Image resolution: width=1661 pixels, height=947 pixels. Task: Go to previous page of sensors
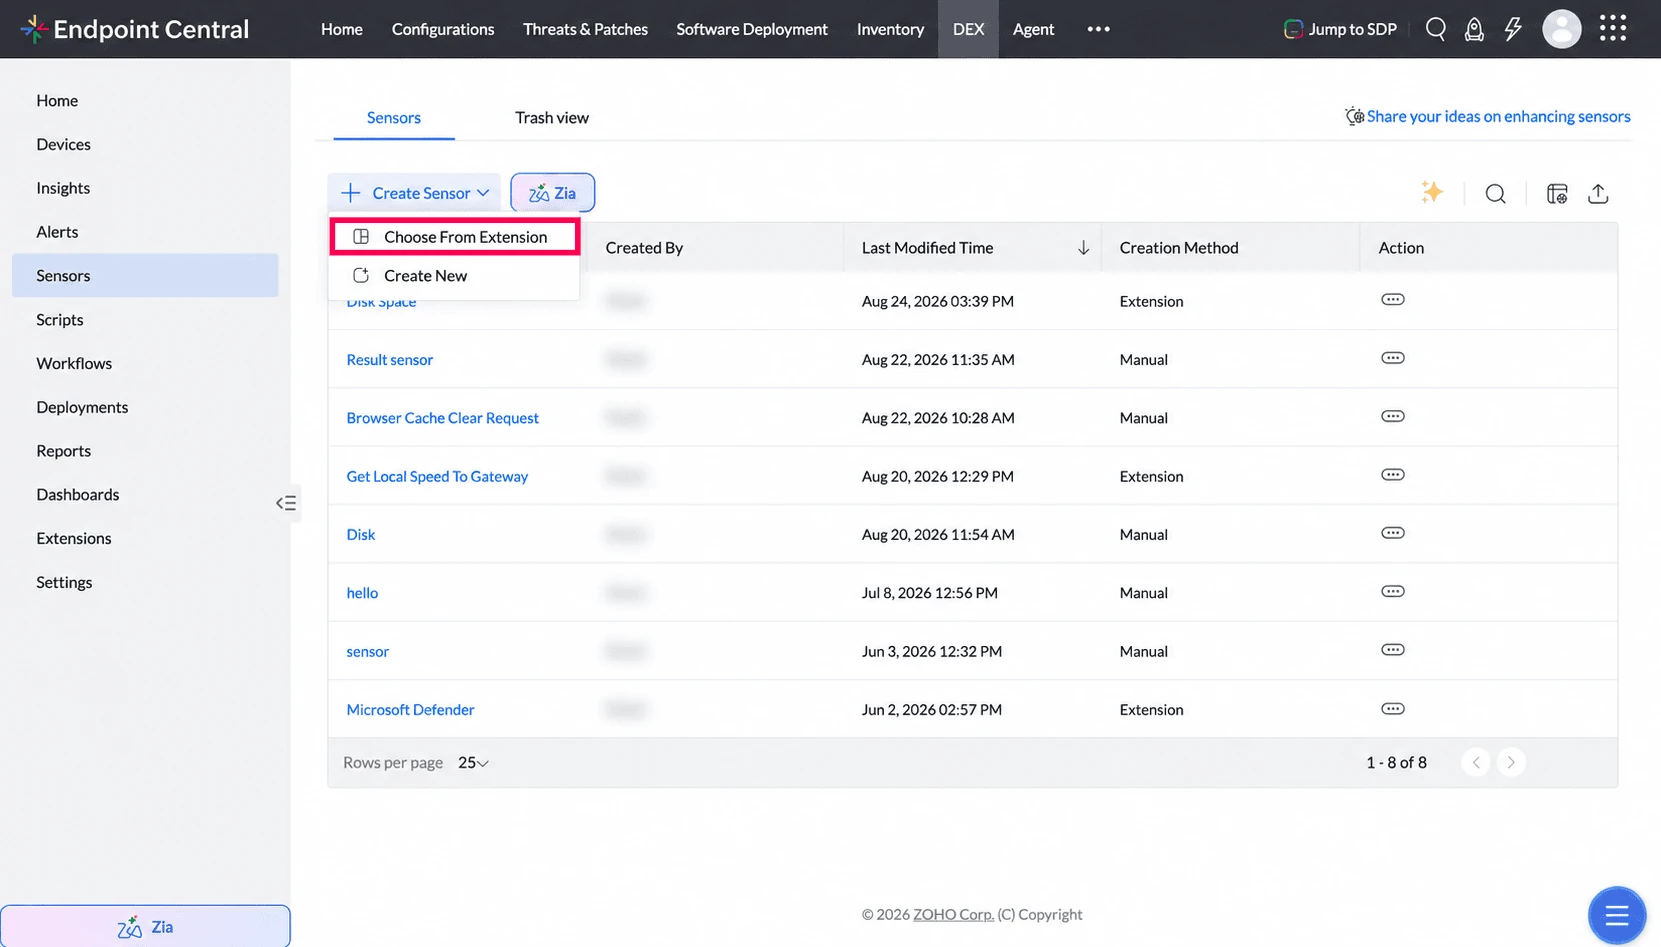(x=1475, y=762)
